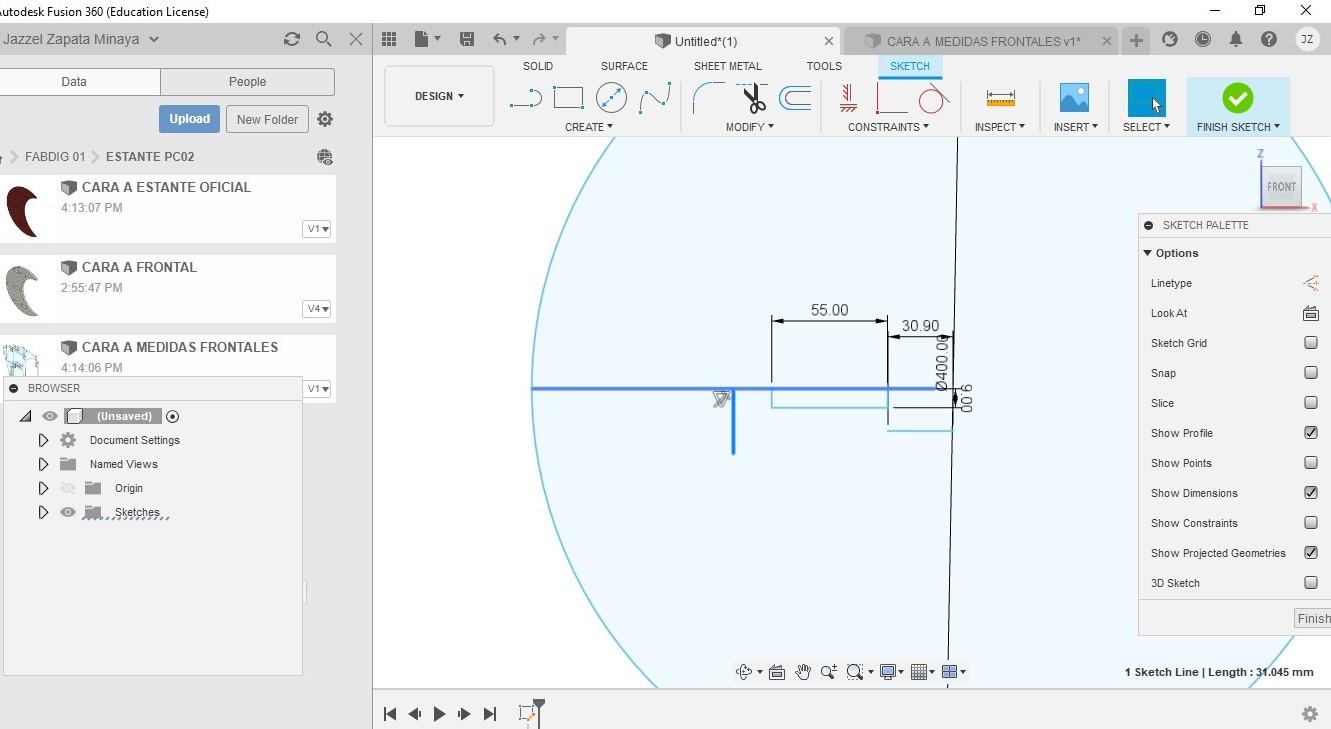The height and width of the screenshot is (729, 1331).
Task: Uncheck Show Dimensions
Action: click(1311, 493)
